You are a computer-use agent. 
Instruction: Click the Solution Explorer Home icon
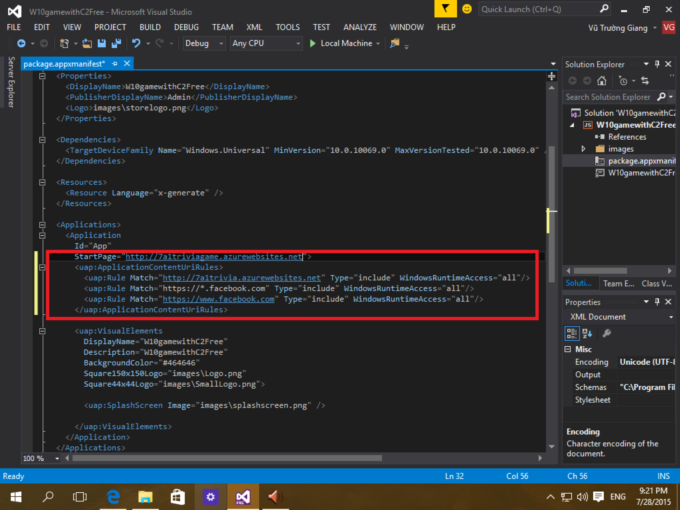click(602, 81)
